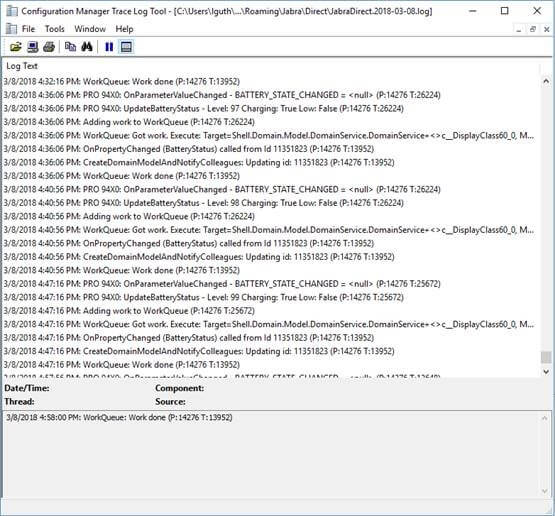Image resolution: width=555 pixels, height=516 pixels.
Task: Open the File menu
Action: coord(28,29)
